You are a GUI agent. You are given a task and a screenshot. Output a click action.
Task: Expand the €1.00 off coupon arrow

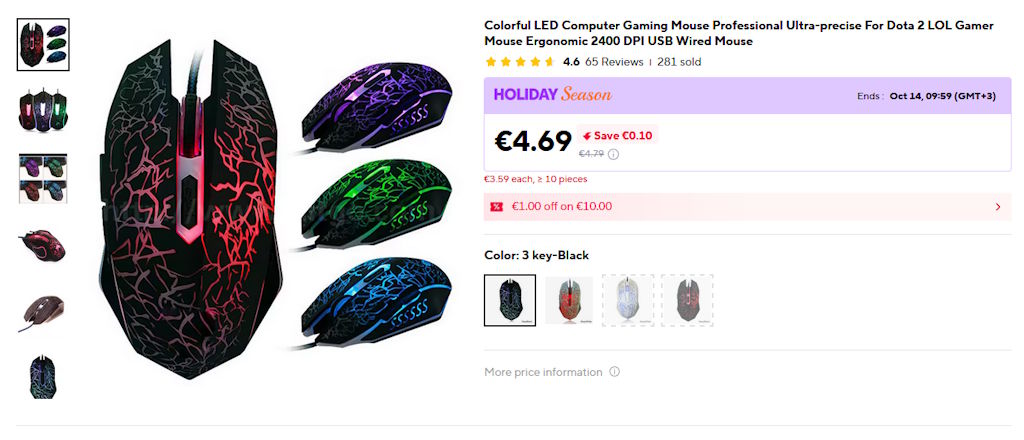pos(997,207)
